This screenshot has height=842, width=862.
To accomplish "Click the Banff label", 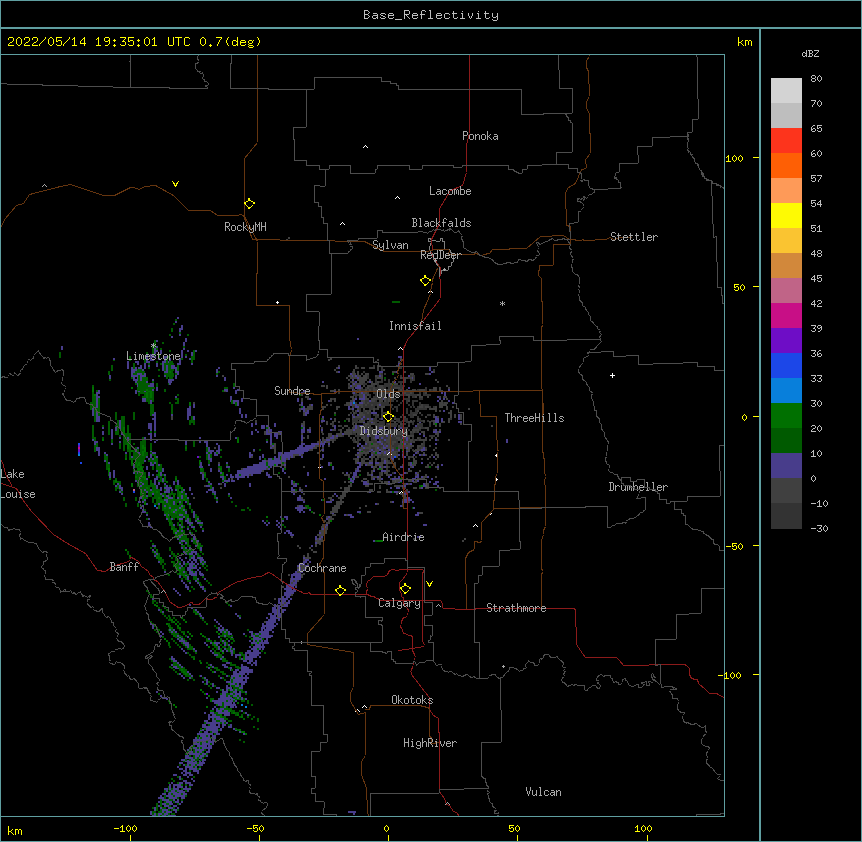I will point(124,567).
